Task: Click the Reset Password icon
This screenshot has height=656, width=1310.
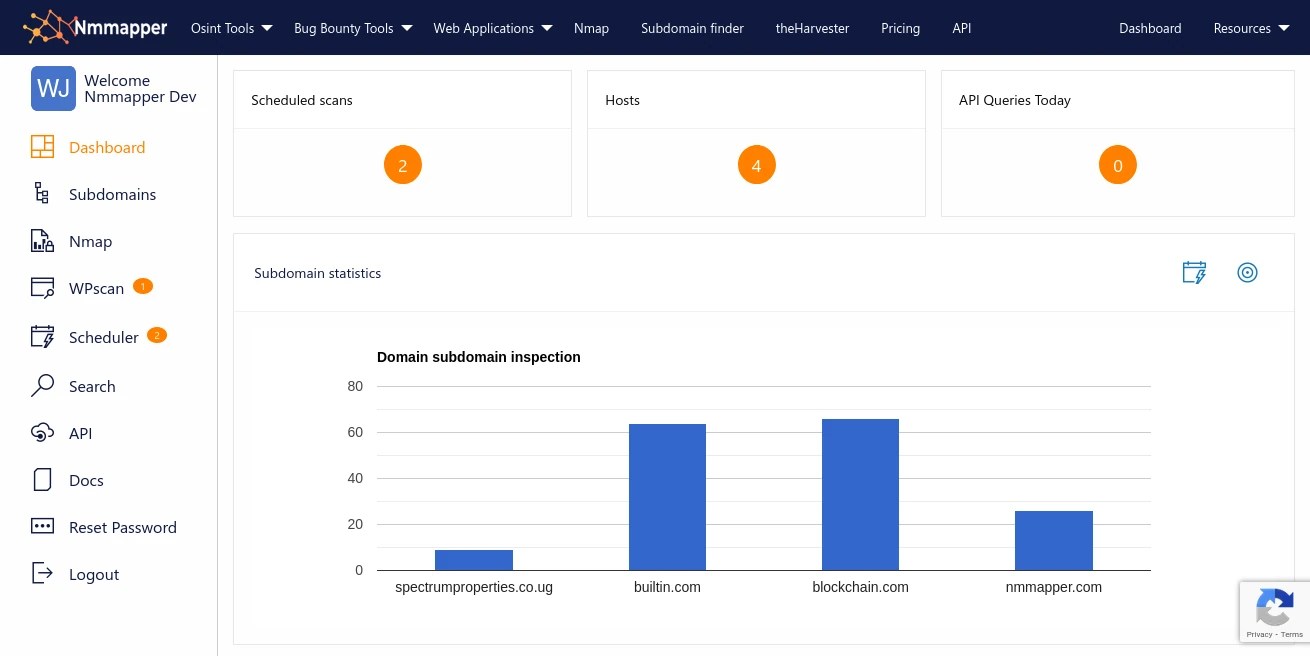Action: (x=42, y=527)
